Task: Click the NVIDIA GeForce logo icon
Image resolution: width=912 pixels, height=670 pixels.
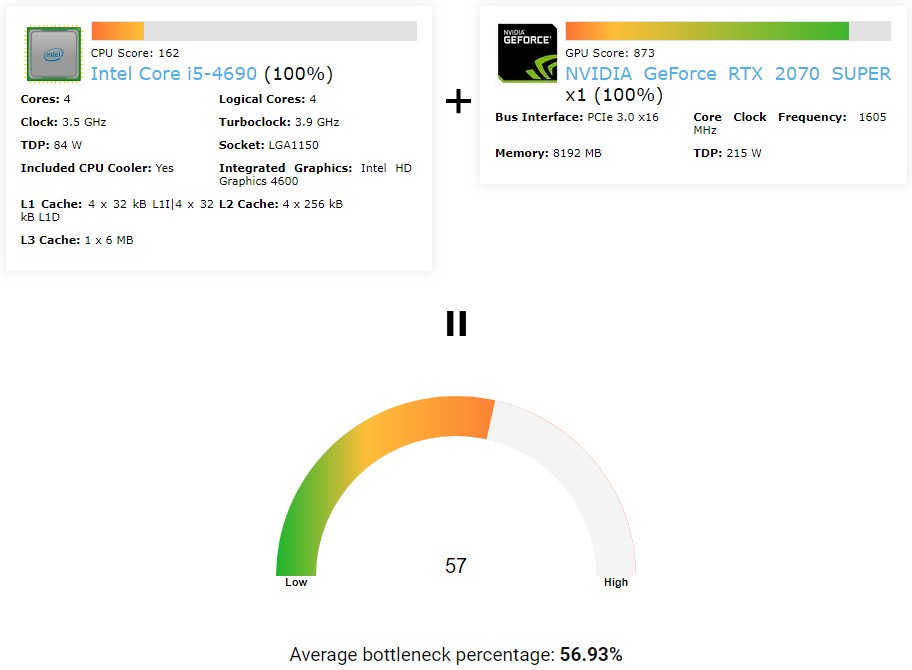Action: pyautogui.click(x=527, y=53)
